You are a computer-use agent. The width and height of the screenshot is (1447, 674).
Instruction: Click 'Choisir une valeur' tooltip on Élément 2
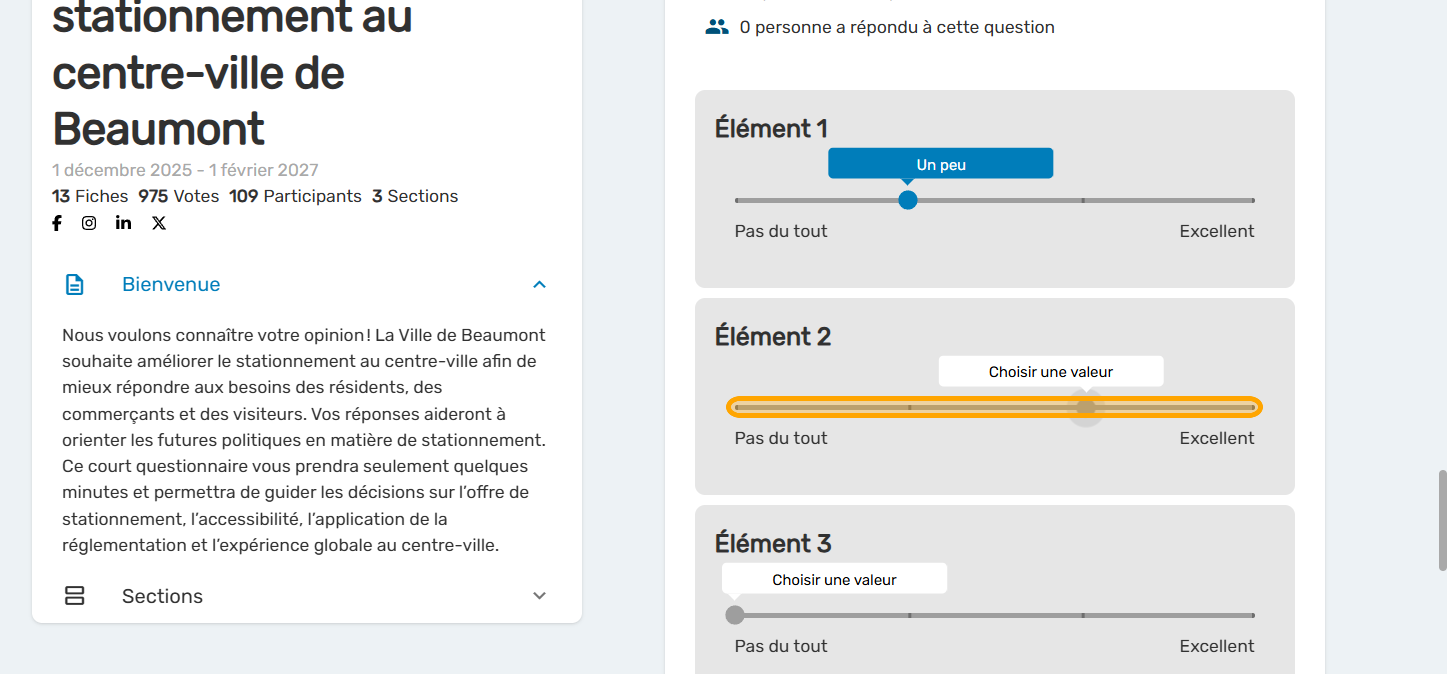1050,372
